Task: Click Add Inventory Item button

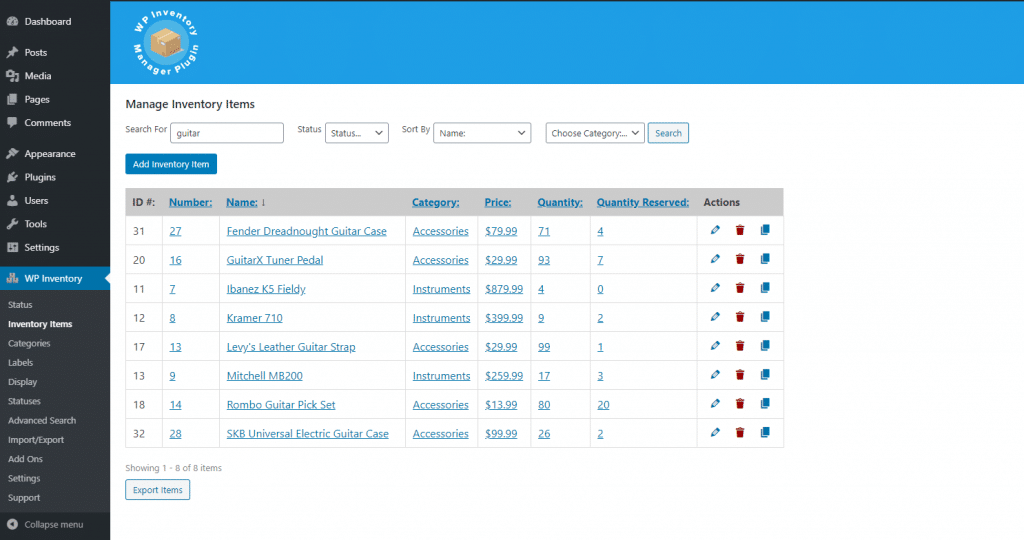Action: [x=171, y=164]
